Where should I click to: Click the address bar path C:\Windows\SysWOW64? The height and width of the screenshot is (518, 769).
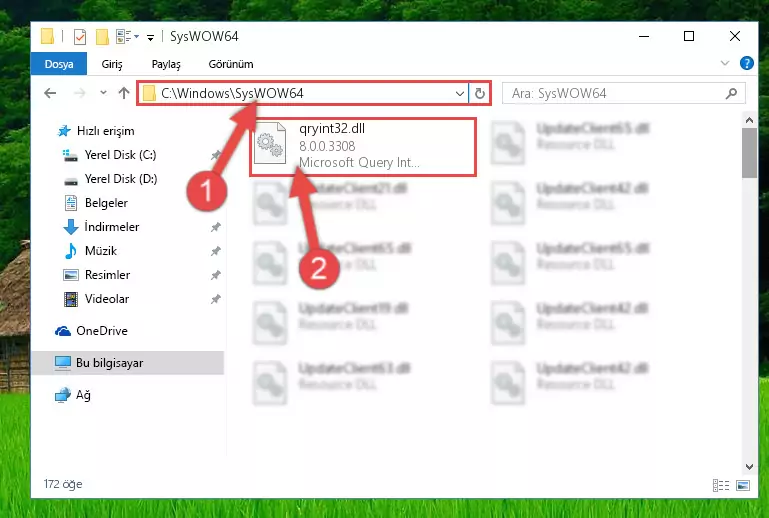pos(232,93)
